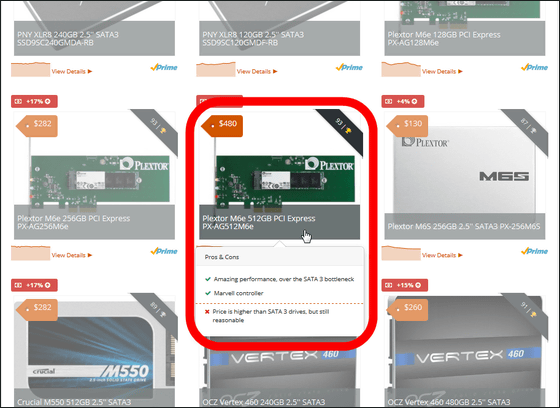Open View Details for PNY XLR8 120GB
Viewport: 560px width, 408px height.
click(x=257, y=71)
